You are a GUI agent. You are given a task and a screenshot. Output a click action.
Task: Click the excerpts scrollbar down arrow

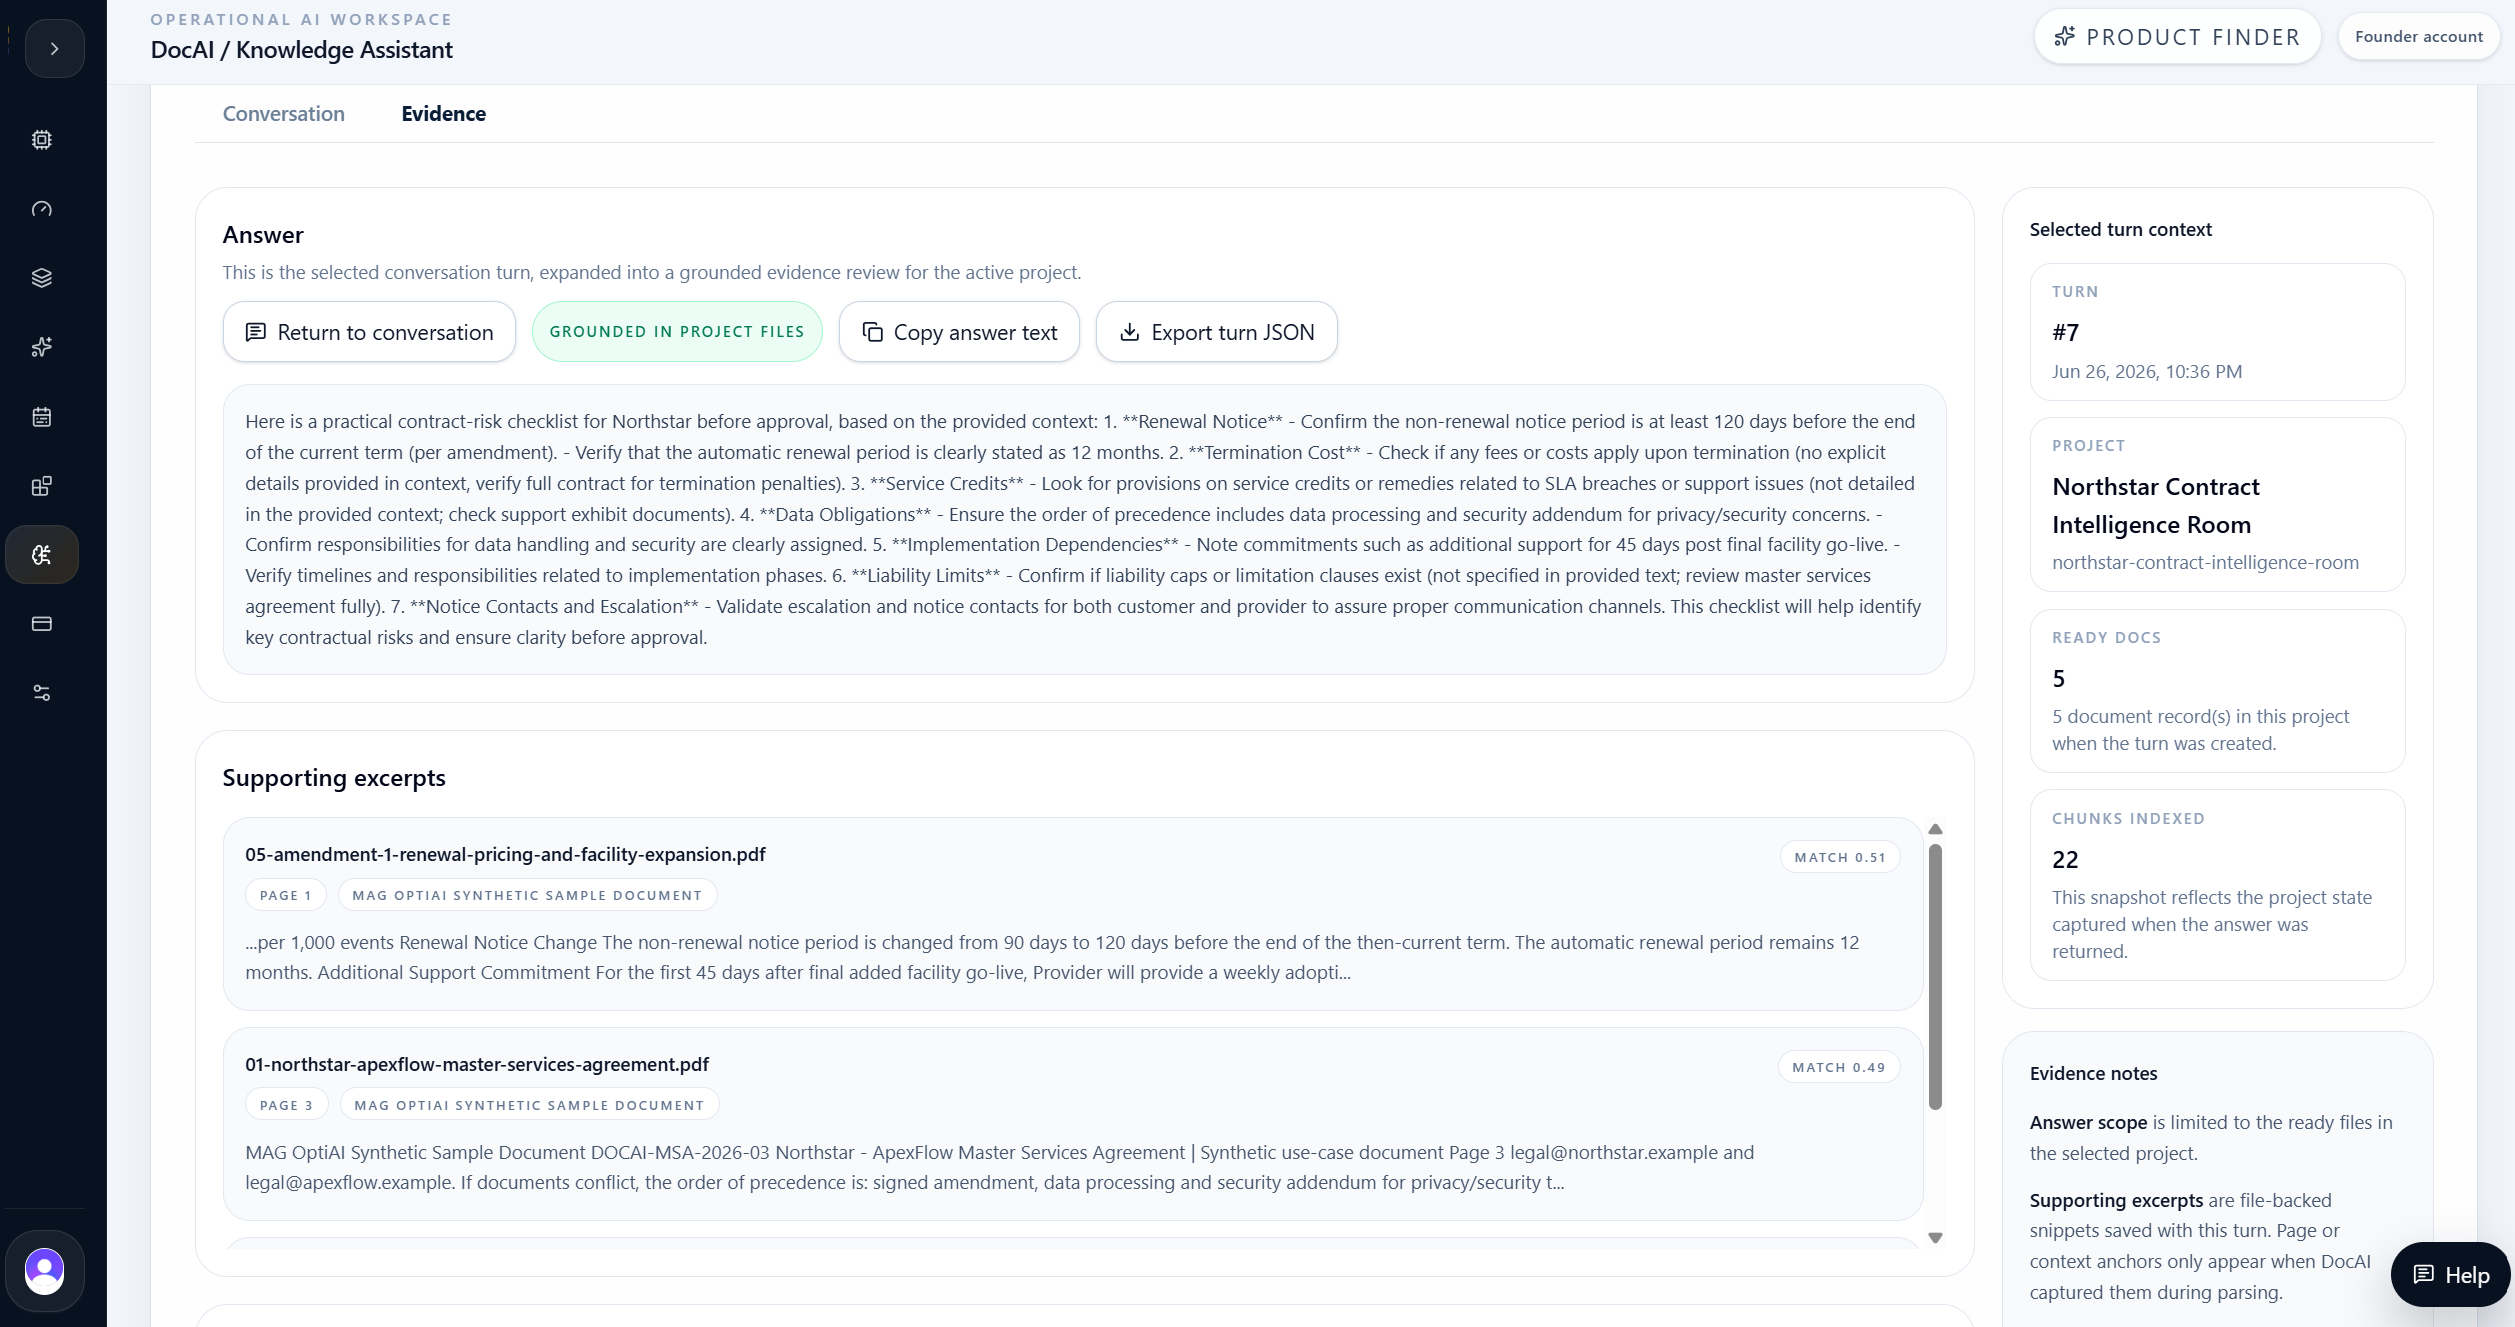1935,1238
